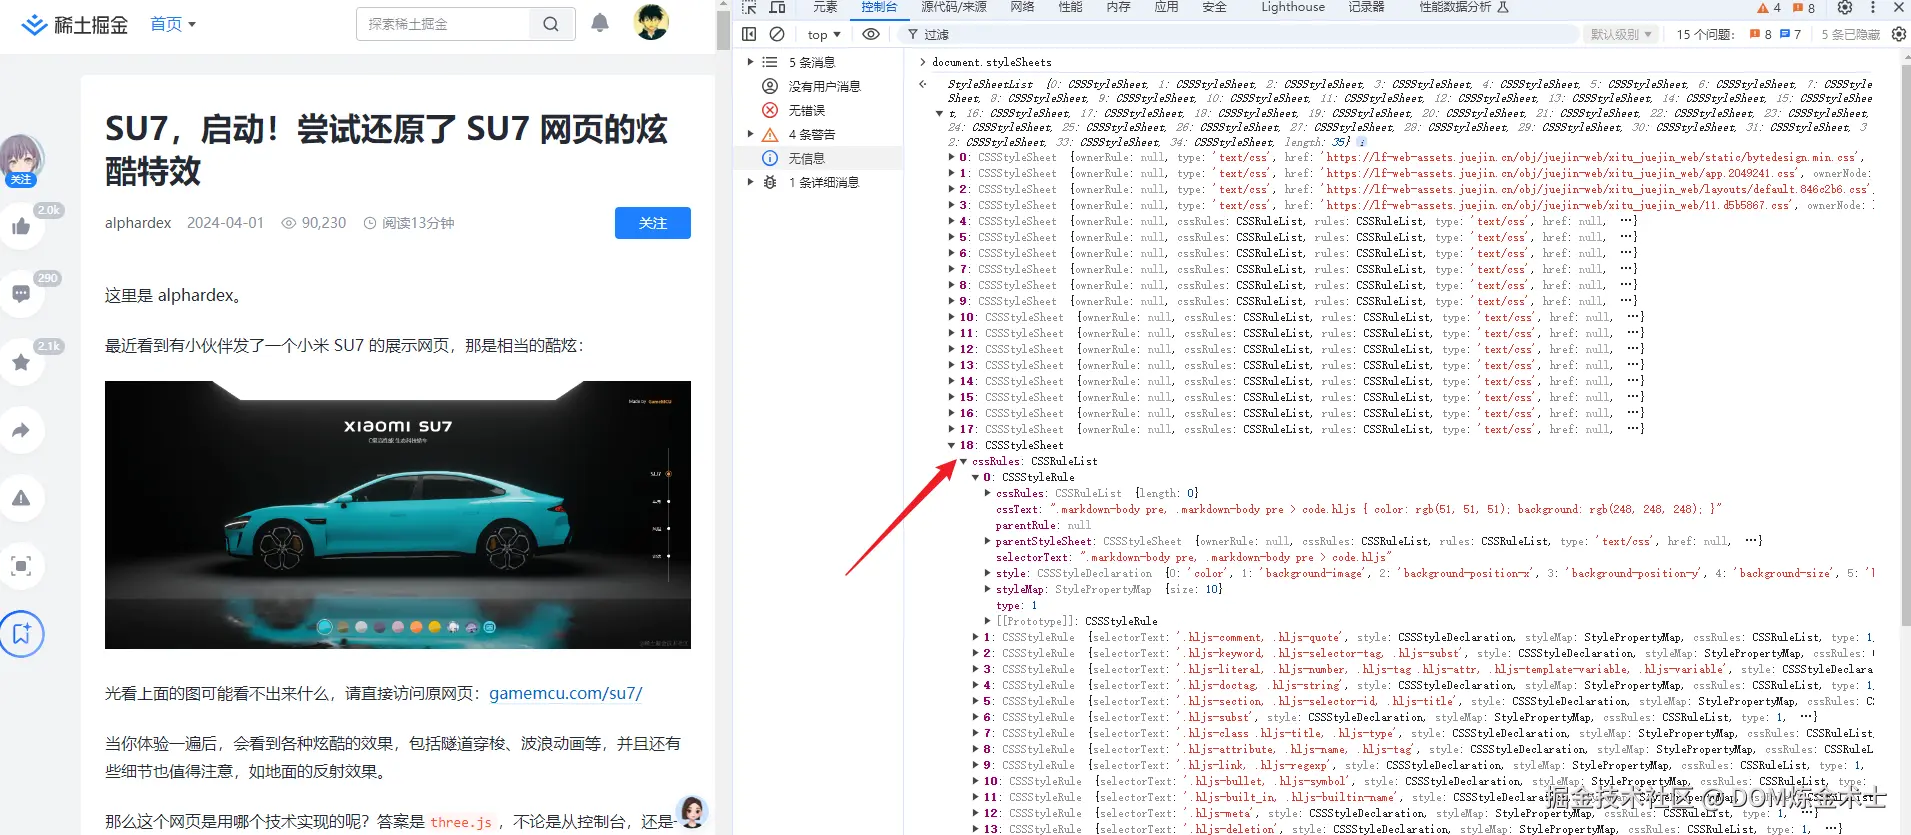Switch to the 源代码/来源 tab
This screenshot has height=835, width=1911.
point(953,7)
